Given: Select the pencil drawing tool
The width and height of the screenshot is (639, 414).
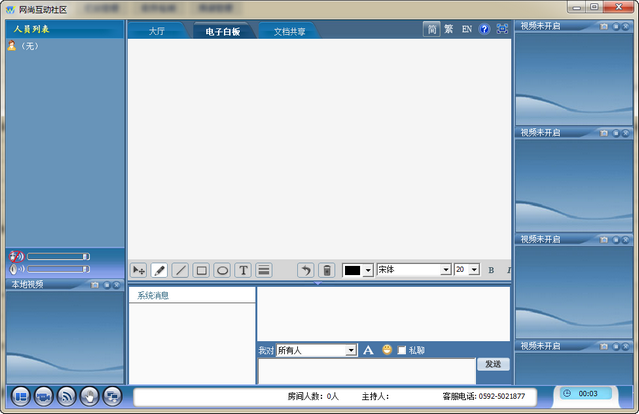Looking at the screenshot, I should coord(159,270).
